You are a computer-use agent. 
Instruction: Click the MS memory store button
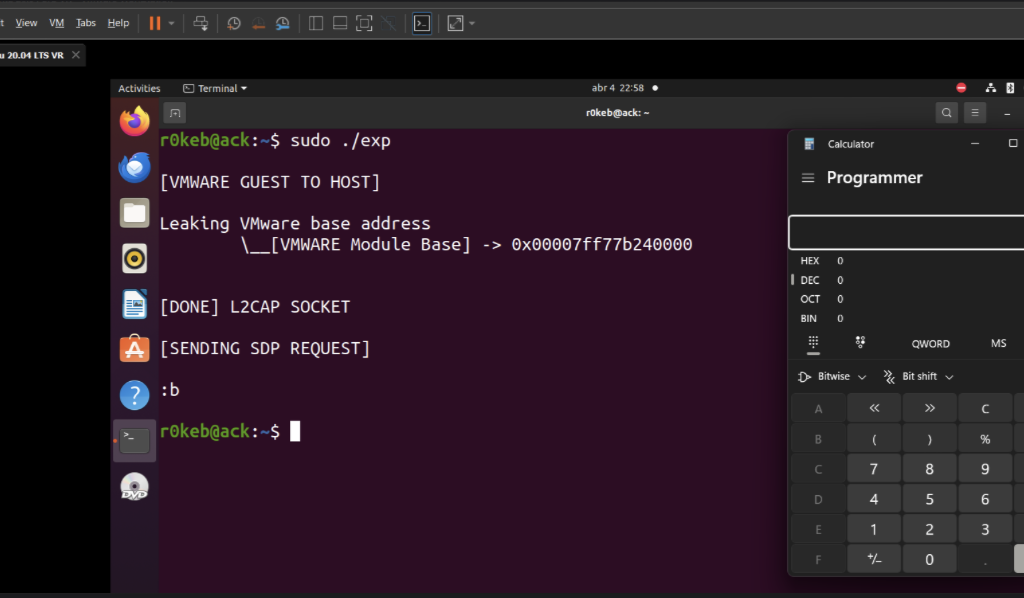pyautogui.click(x=999, y=343)
